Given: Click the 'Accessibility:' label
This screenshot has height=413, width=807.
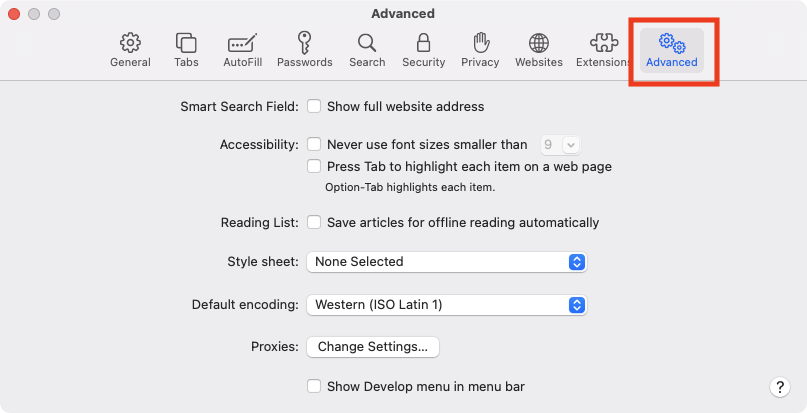Looking at the screenshot, I should 259,145.
